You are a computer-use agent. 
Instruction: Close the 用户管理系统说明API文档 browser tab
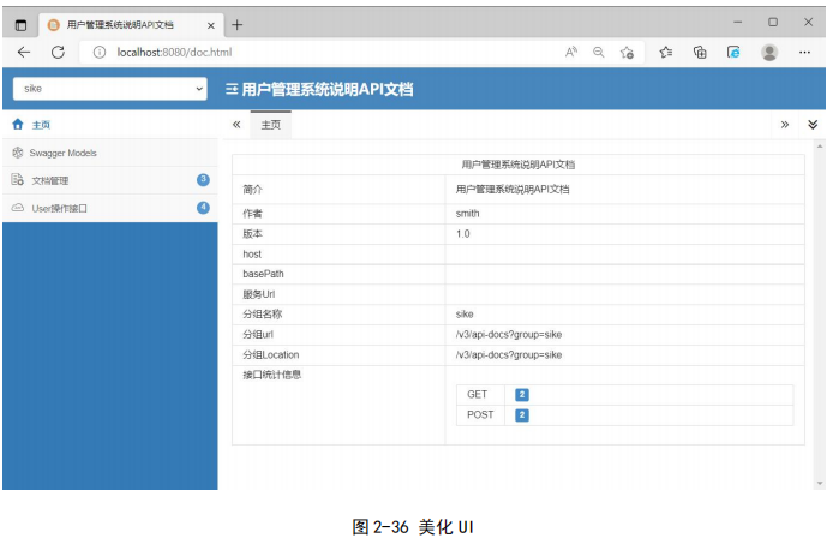pos(211,25)
